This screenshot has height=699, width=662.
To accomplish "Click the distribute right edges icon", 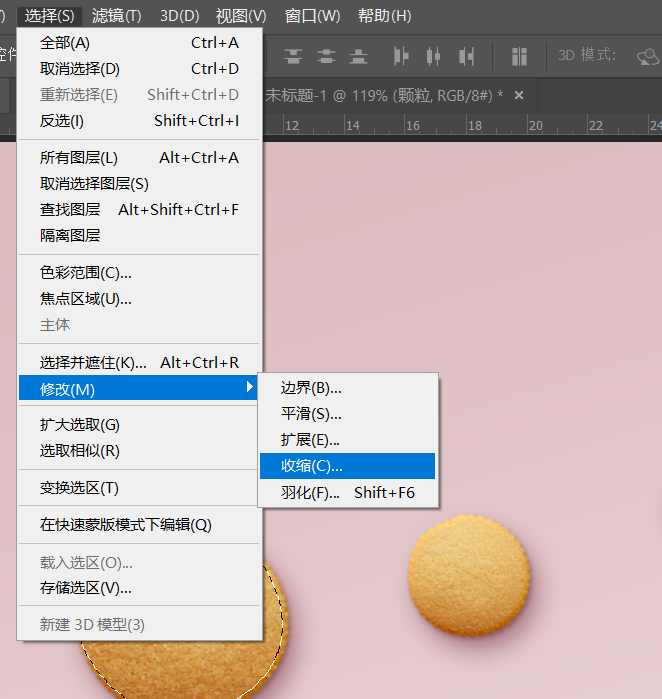I will click(x=466, y=57).
